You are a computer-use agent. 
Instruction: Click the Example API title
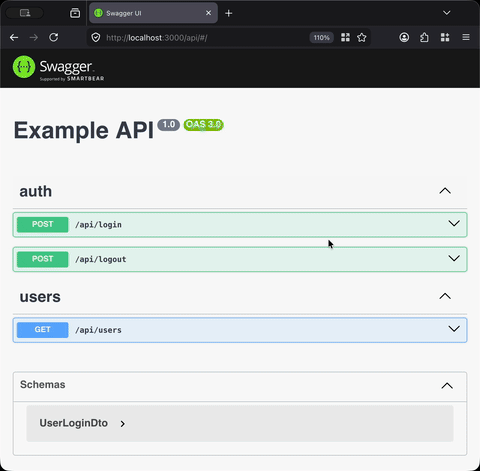(x=84, y=130)
